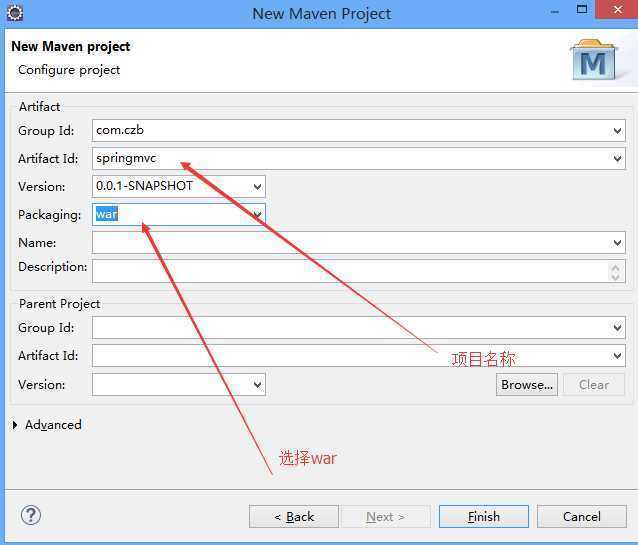Click the Back button

point(294,517)
